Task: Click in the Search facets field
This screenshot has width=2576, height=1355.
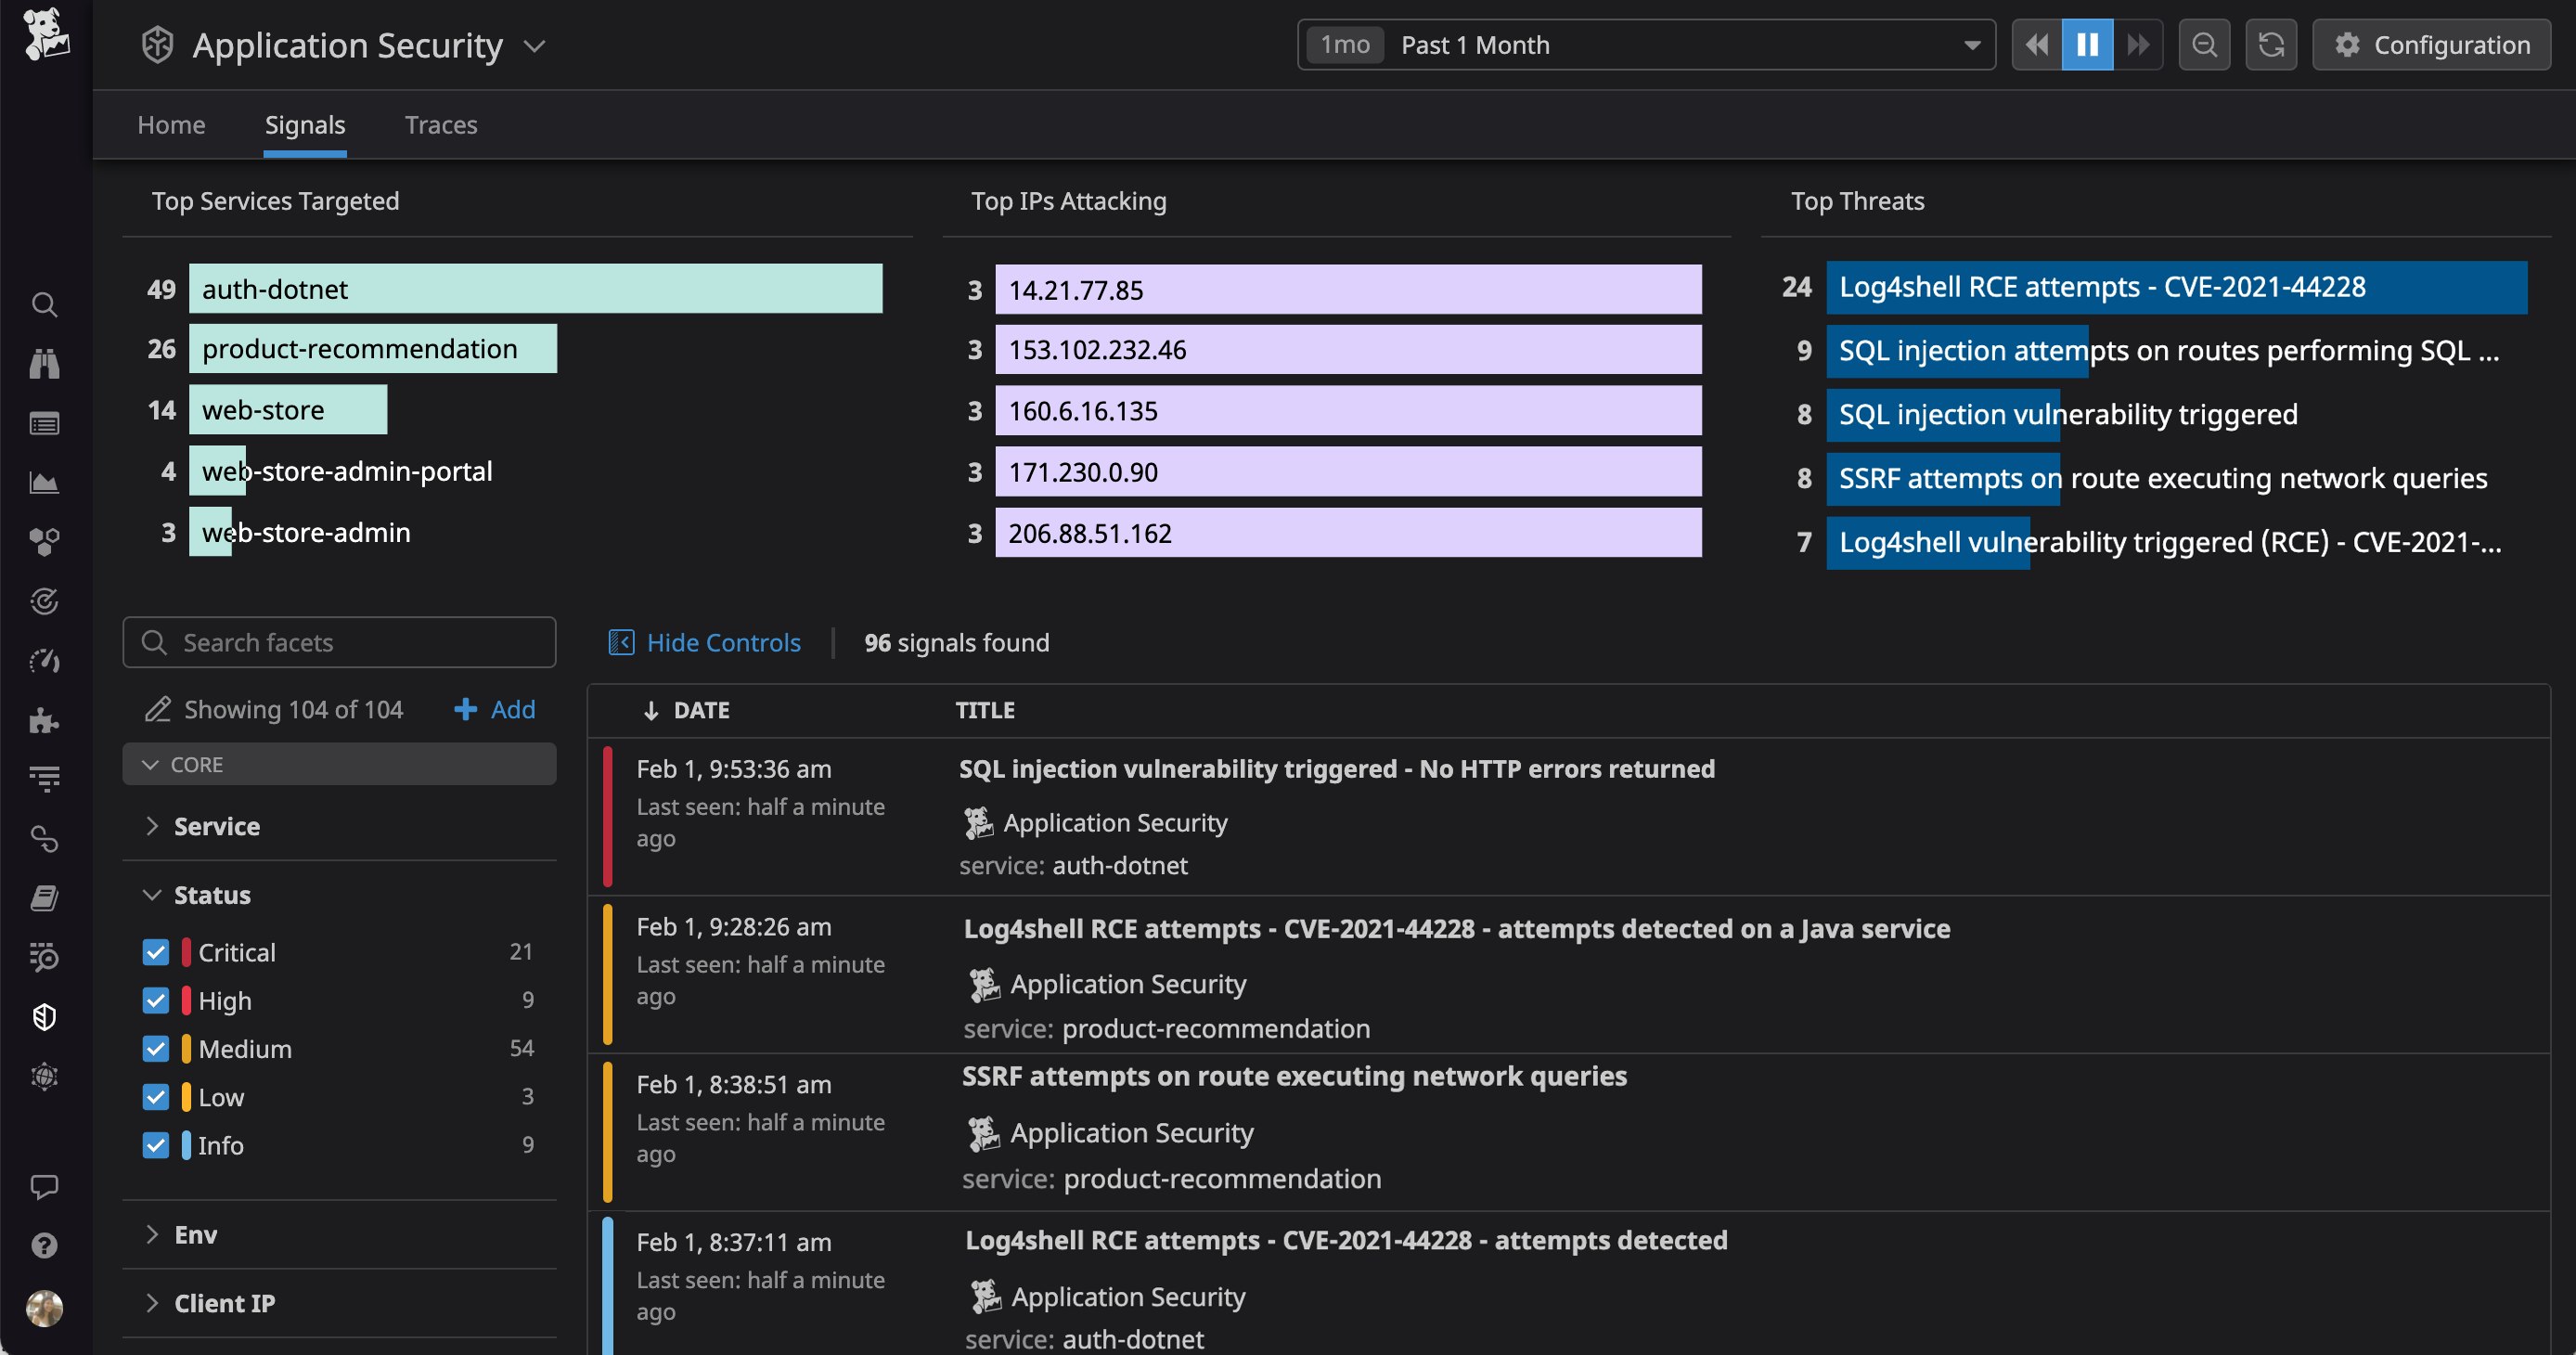Action: pyautogui.click(x=339, y=642)
